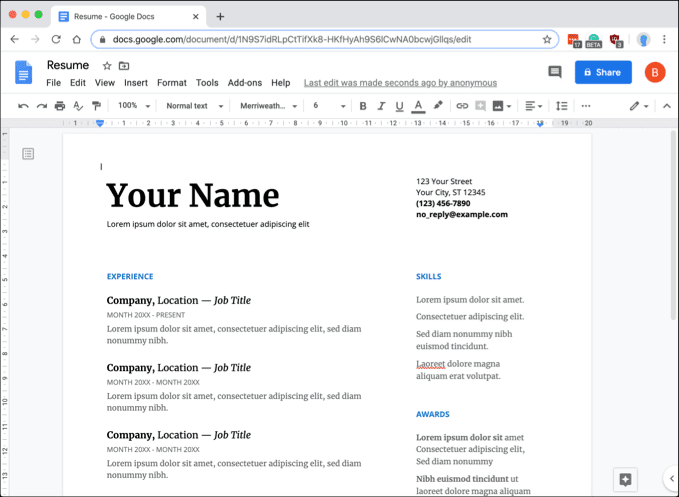Hide the menus with up chevron
Screen dimensions: 679x497
click(666, 106)
